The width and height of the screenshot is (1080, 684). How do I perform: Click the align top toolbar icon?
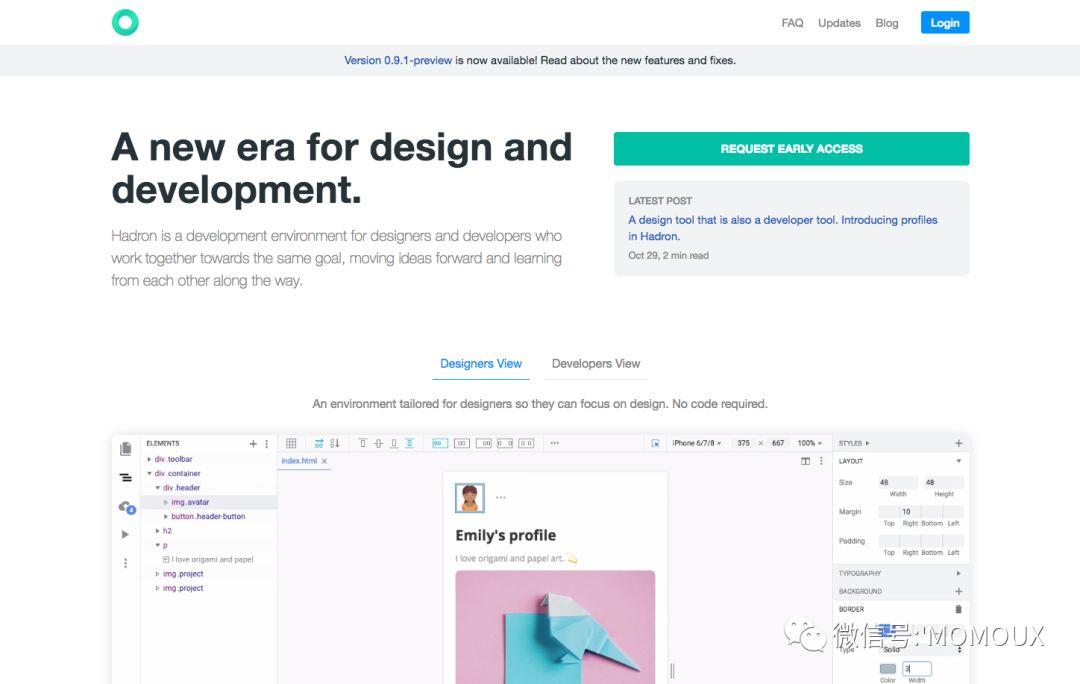(363, 443)
